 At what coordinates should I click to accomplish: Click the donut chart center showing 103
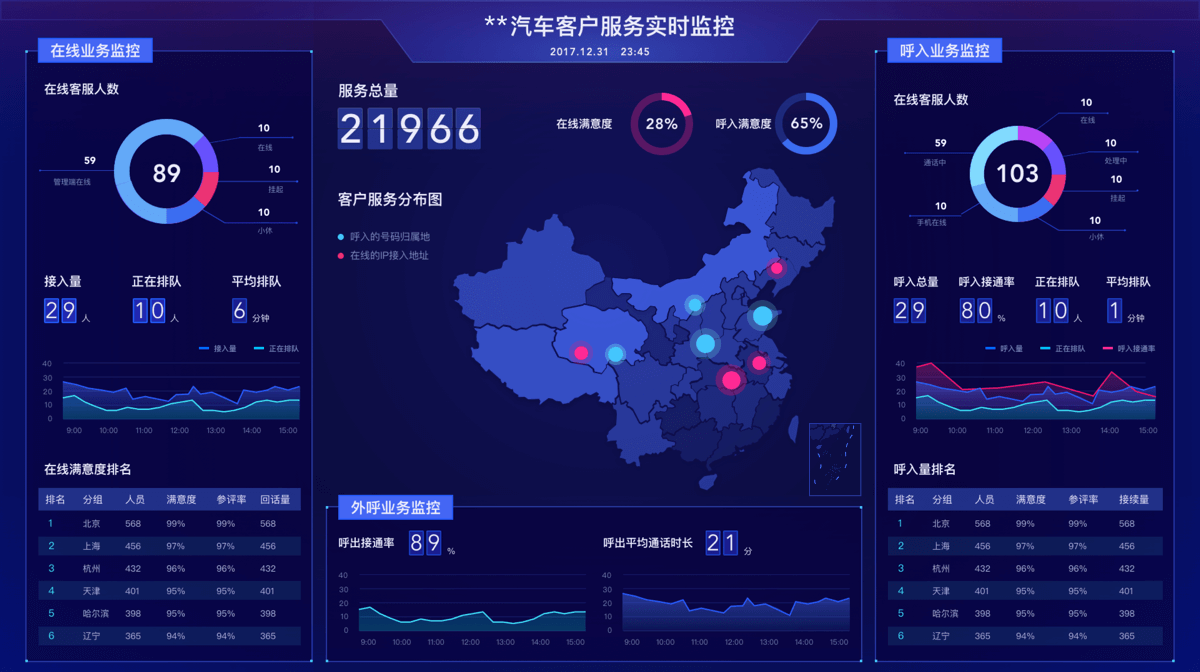tap(1017, 174)
